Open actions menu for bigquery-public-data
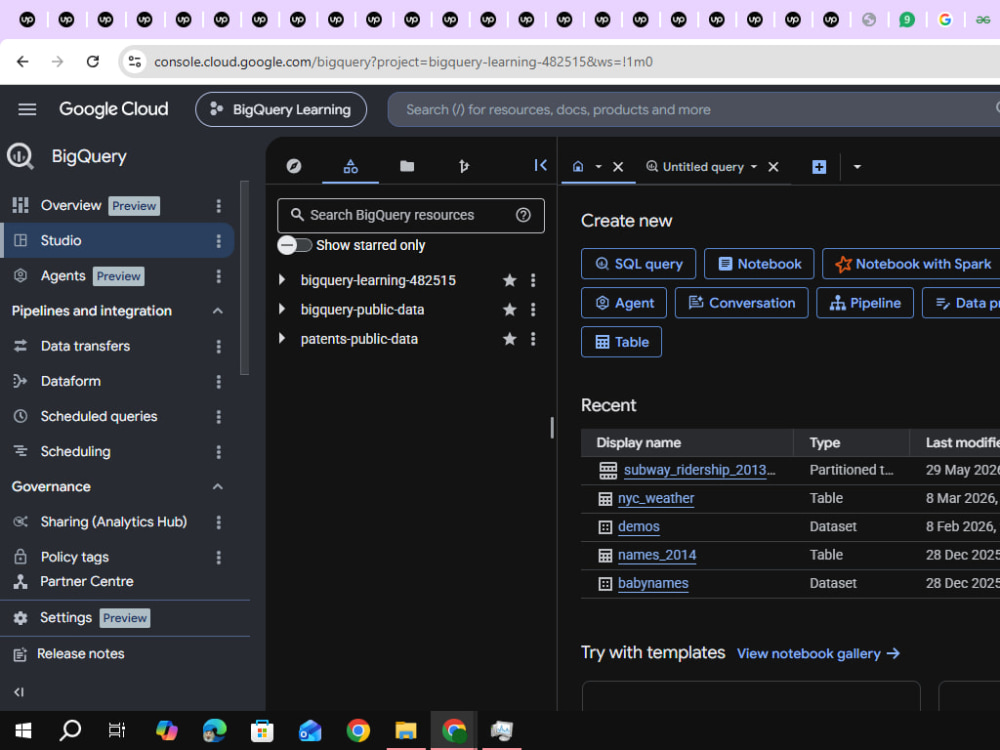 (533, 309)
